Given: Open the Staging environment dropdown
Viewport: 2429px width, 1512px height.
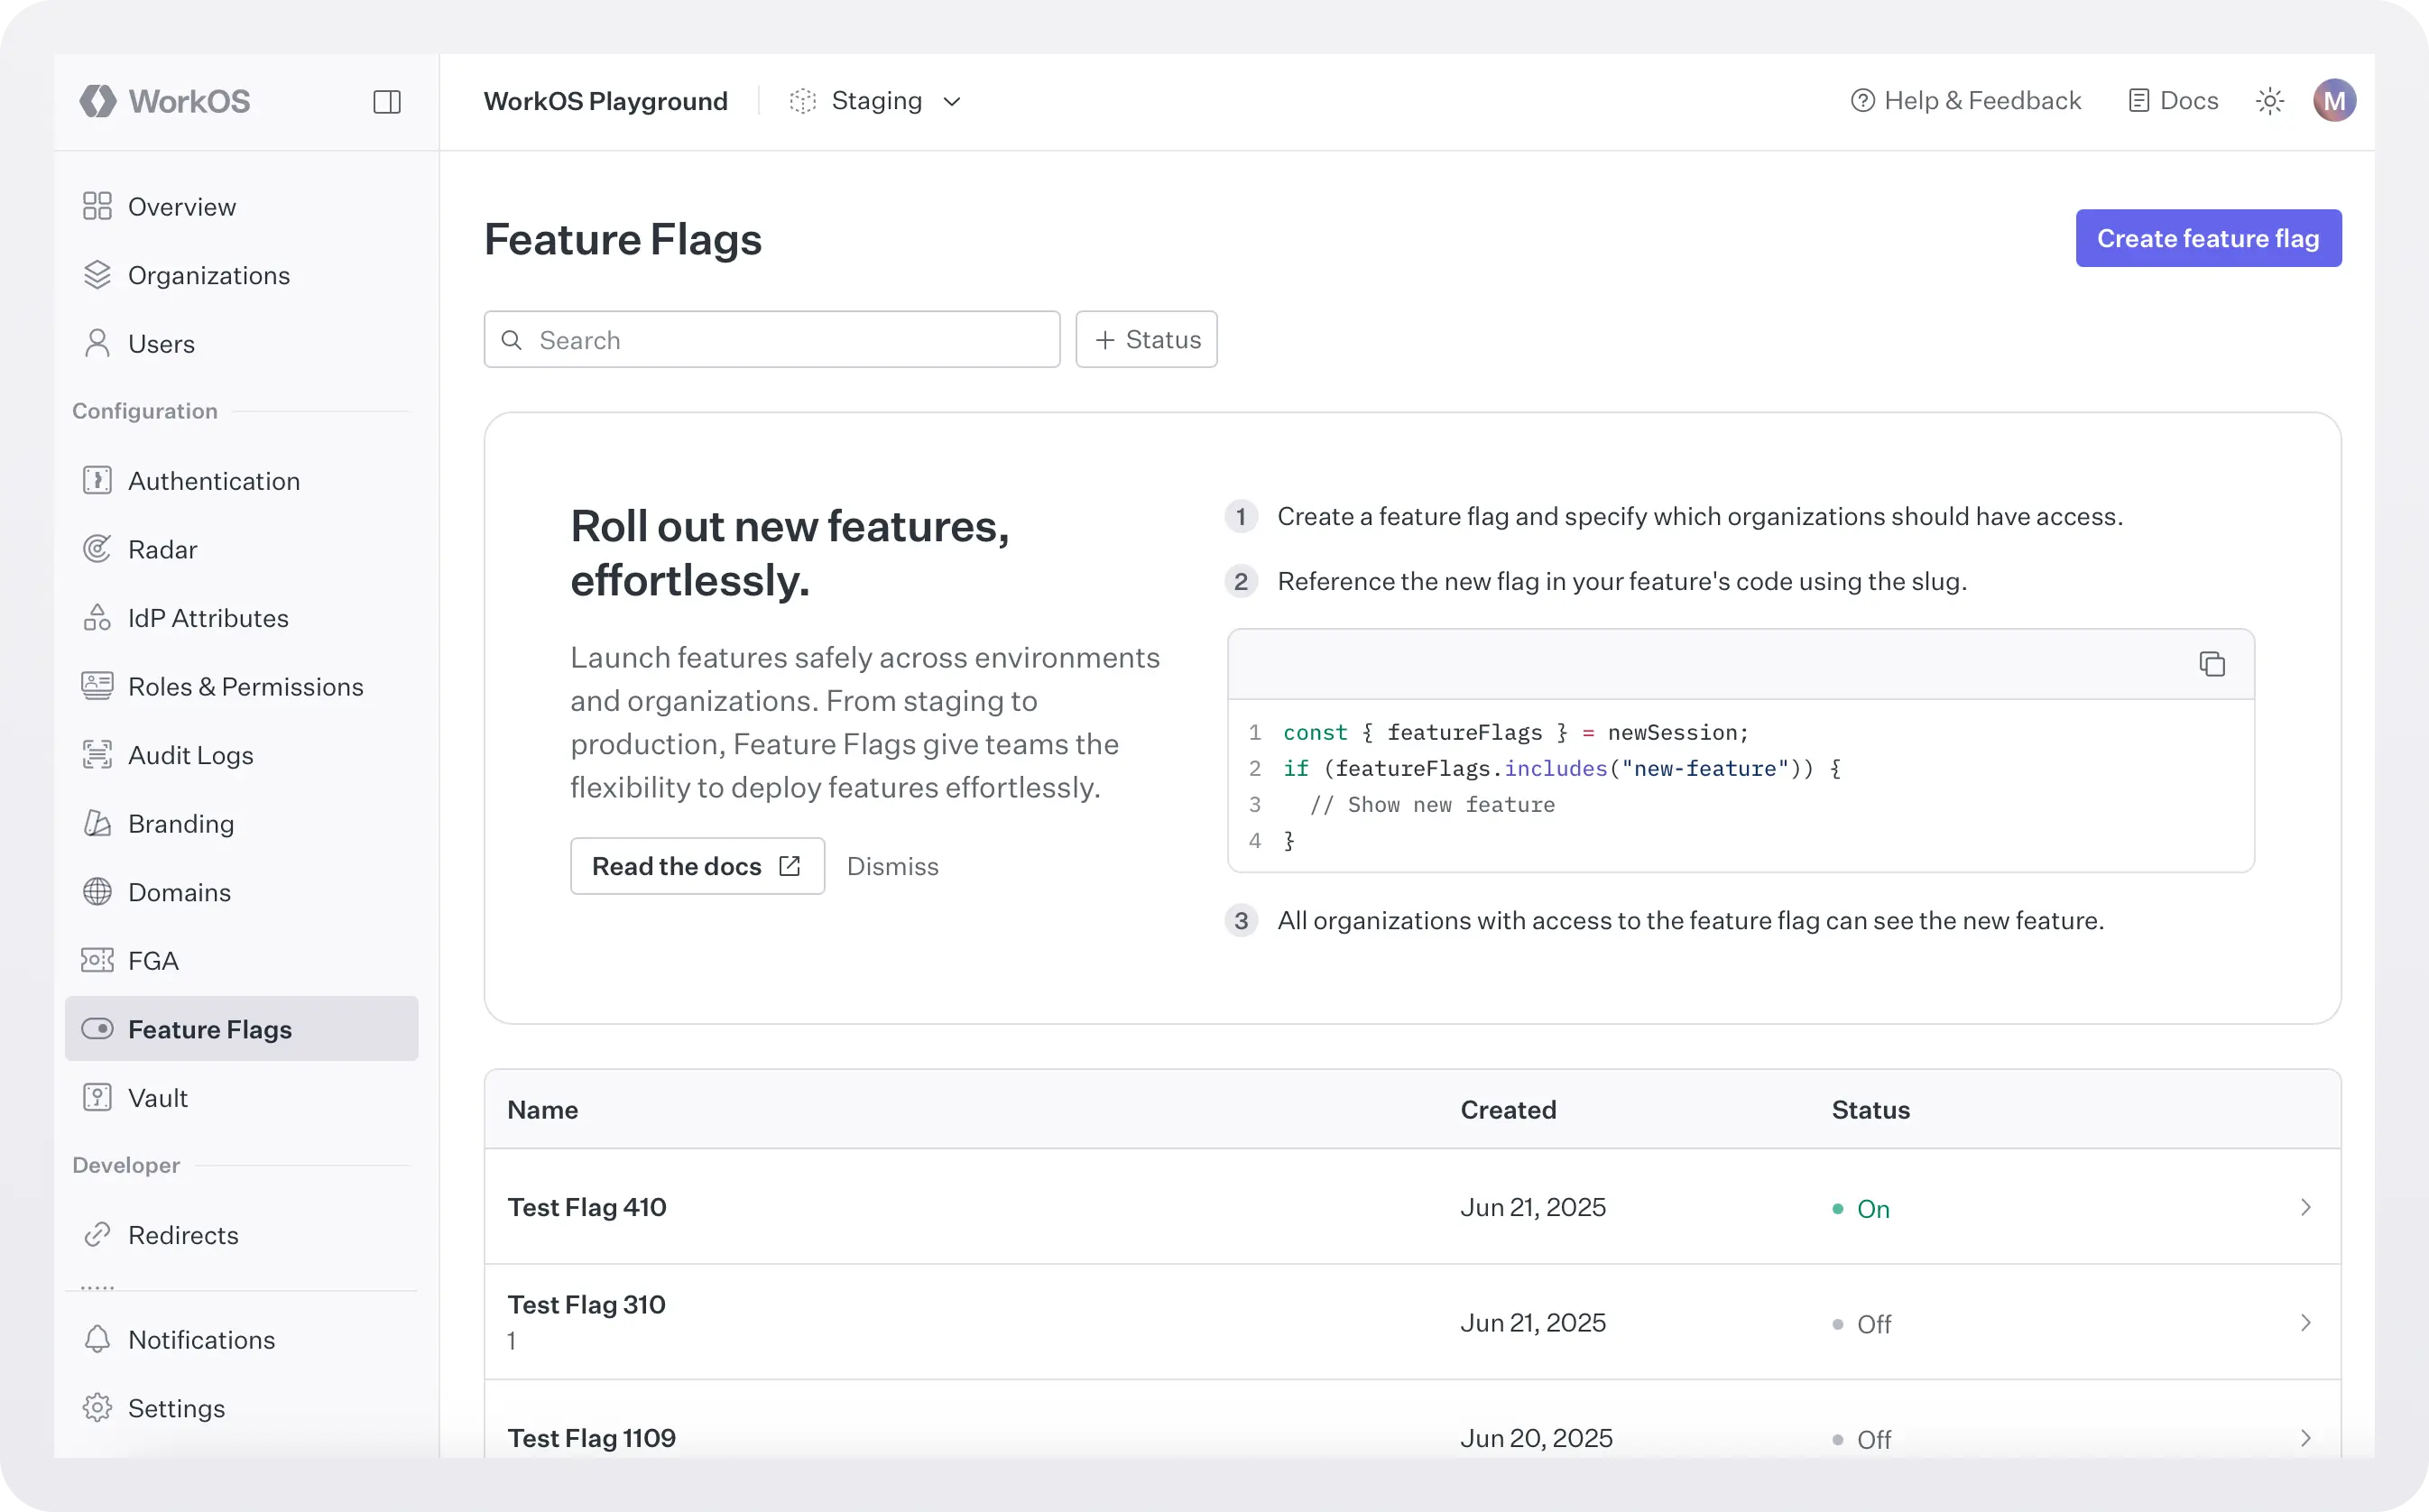Looking at the screenshot, I should tap(876, 101).
